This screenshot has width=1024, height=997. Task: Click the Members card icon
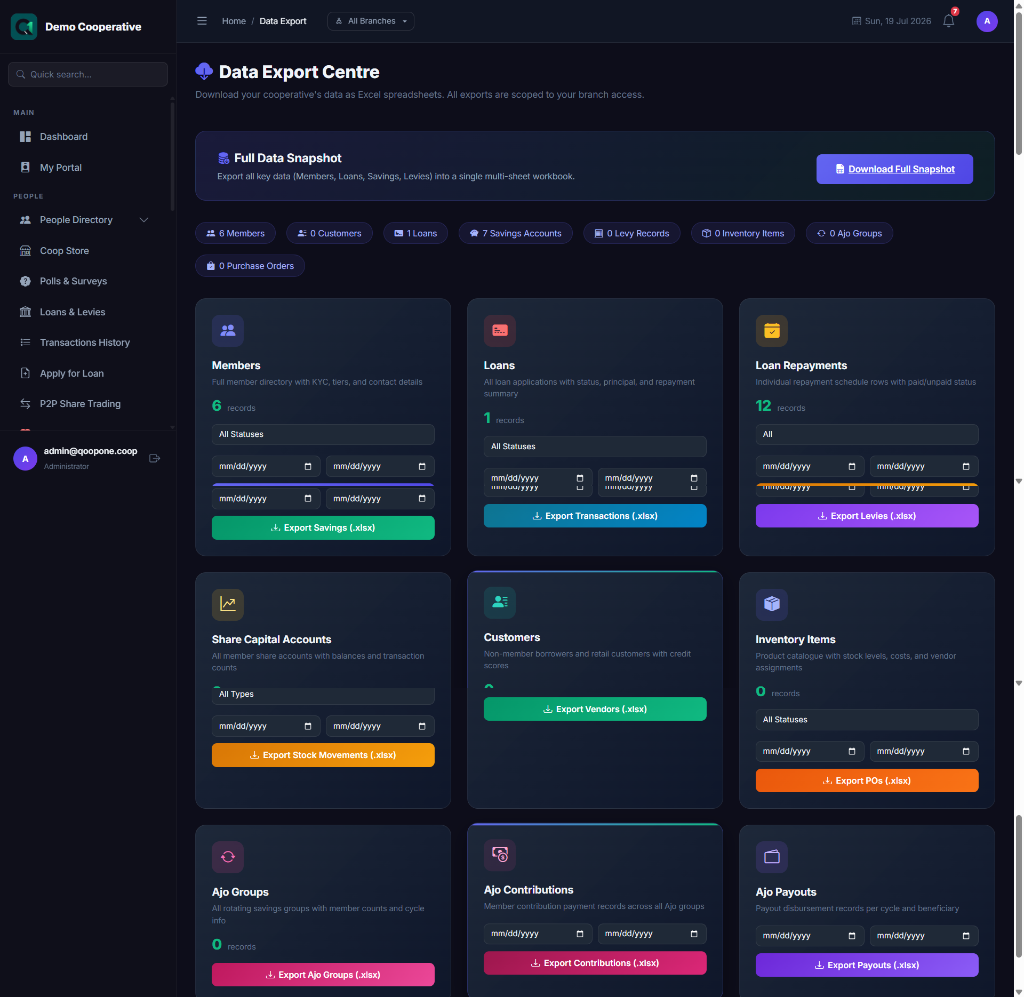point(228,331)
